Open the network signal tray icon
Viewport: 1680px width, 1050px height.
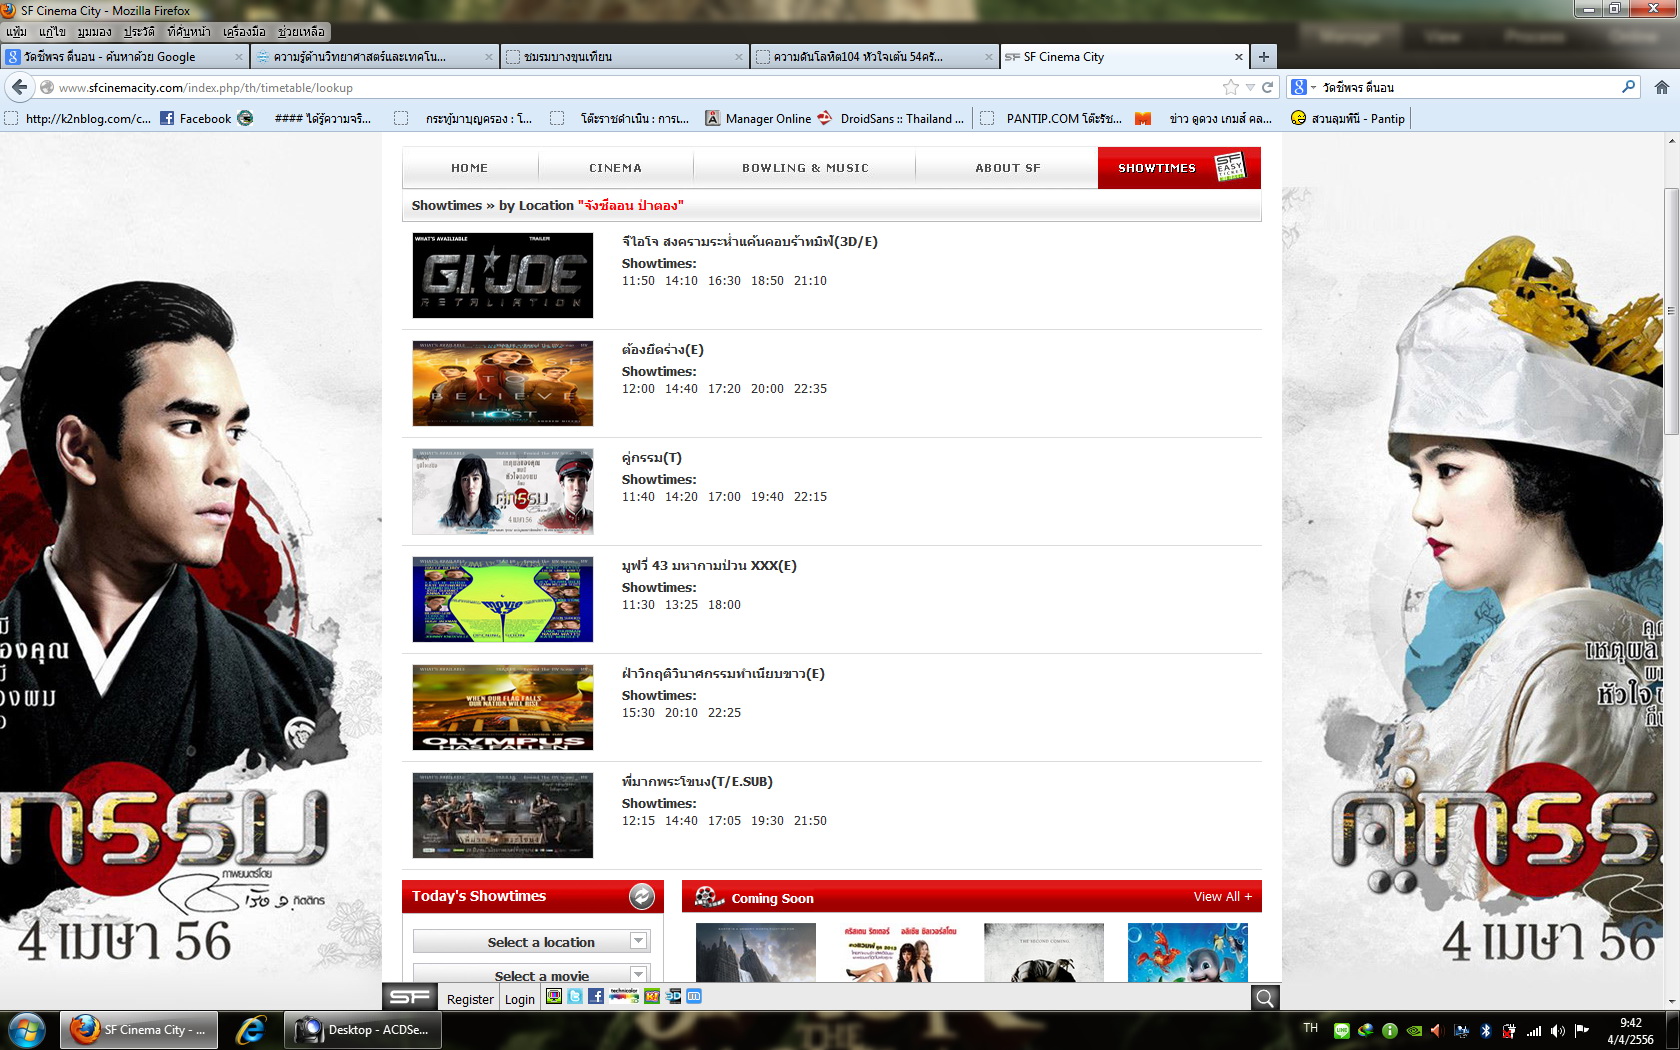click(1533, 1031)
